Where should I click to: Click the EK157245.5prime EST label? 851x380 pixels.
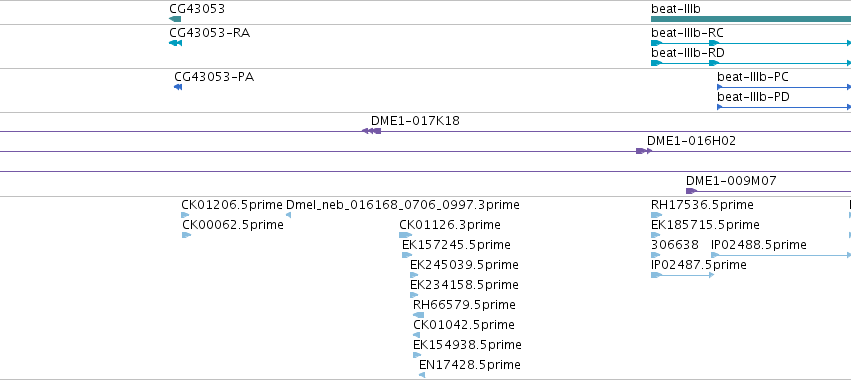(x=456, y=245)
